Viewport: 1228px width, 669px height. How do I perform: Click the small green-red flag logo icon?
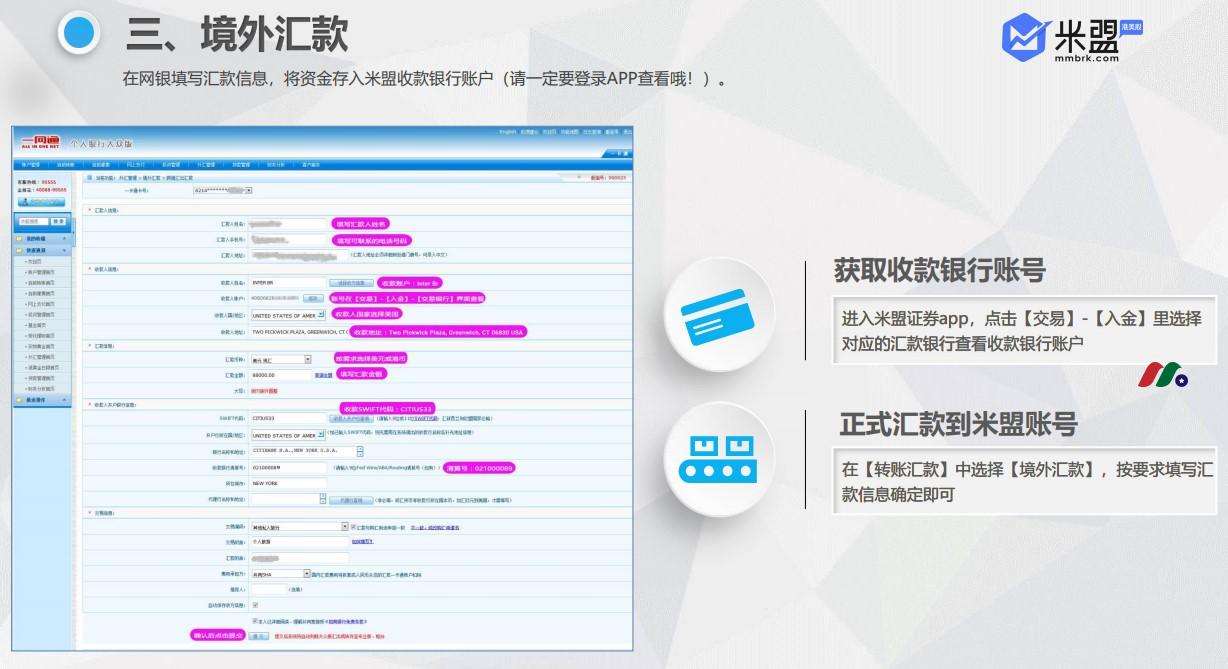pos(1162,376)
